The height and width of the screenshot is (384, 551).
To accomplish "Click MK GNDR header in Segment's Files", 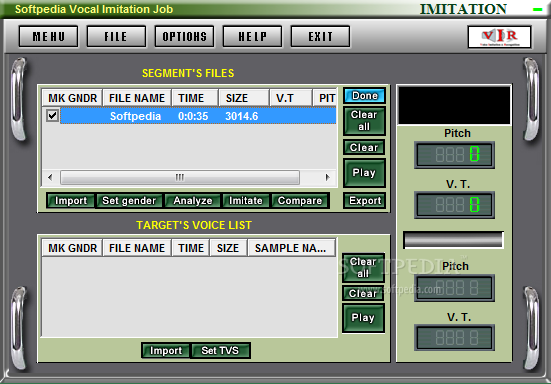I will pyautogui.click(x=72, y=98).
